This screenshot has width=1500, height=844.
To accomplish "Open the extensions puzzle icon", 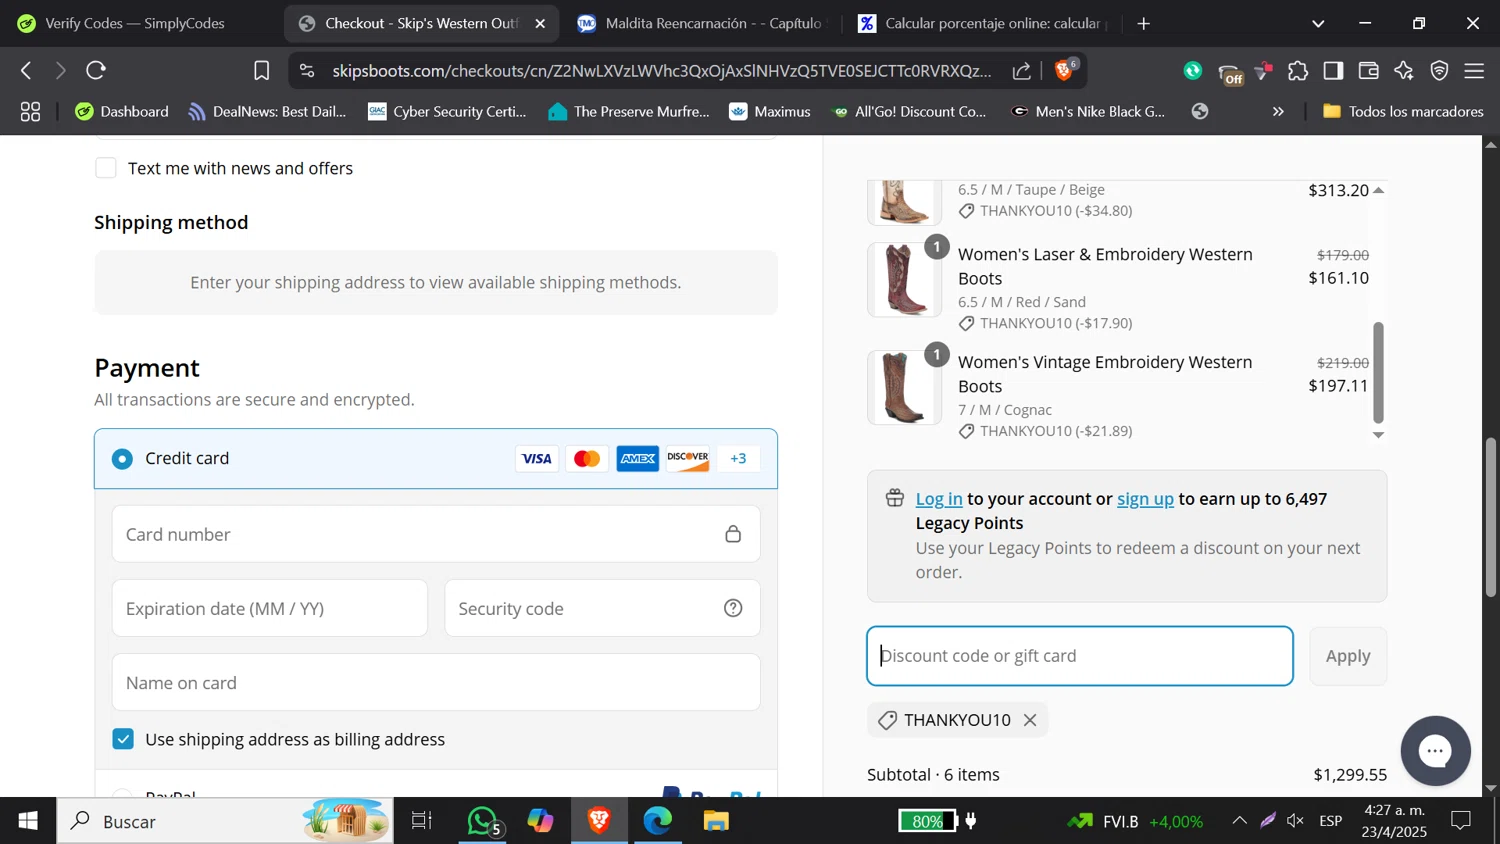I will click(x=1298, y=70).
